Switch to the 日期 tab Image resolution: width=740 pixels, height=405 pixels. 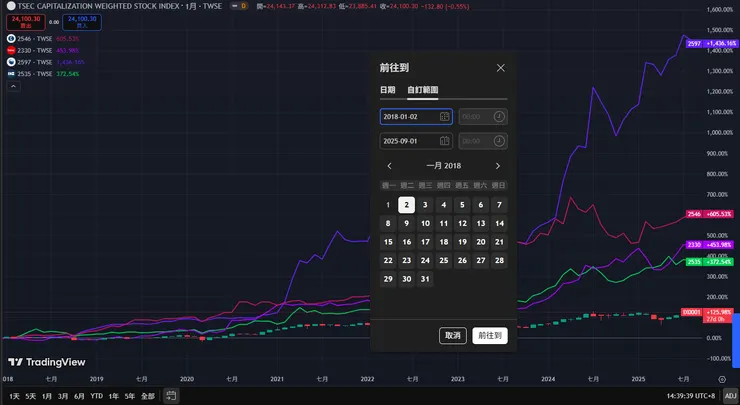[387, 90]
